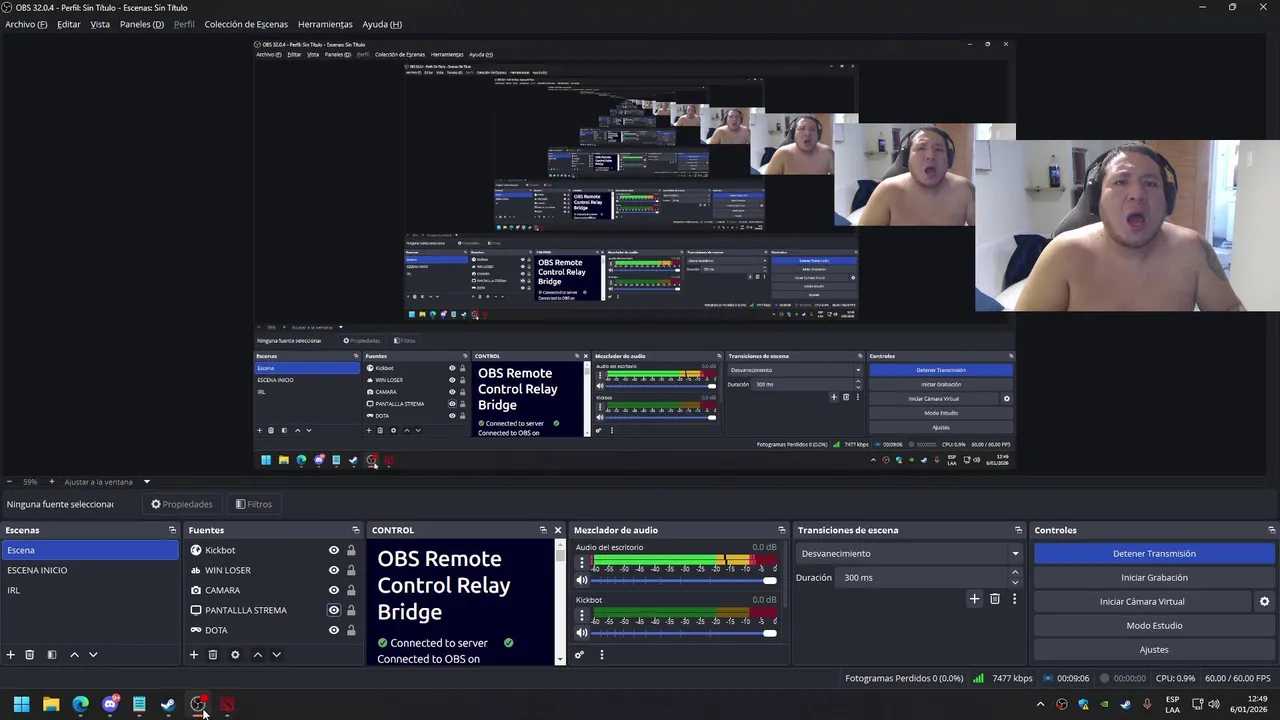The image size is (1280, 720).
Task: Open Propiedades for the source
Action: coord(182,504)
